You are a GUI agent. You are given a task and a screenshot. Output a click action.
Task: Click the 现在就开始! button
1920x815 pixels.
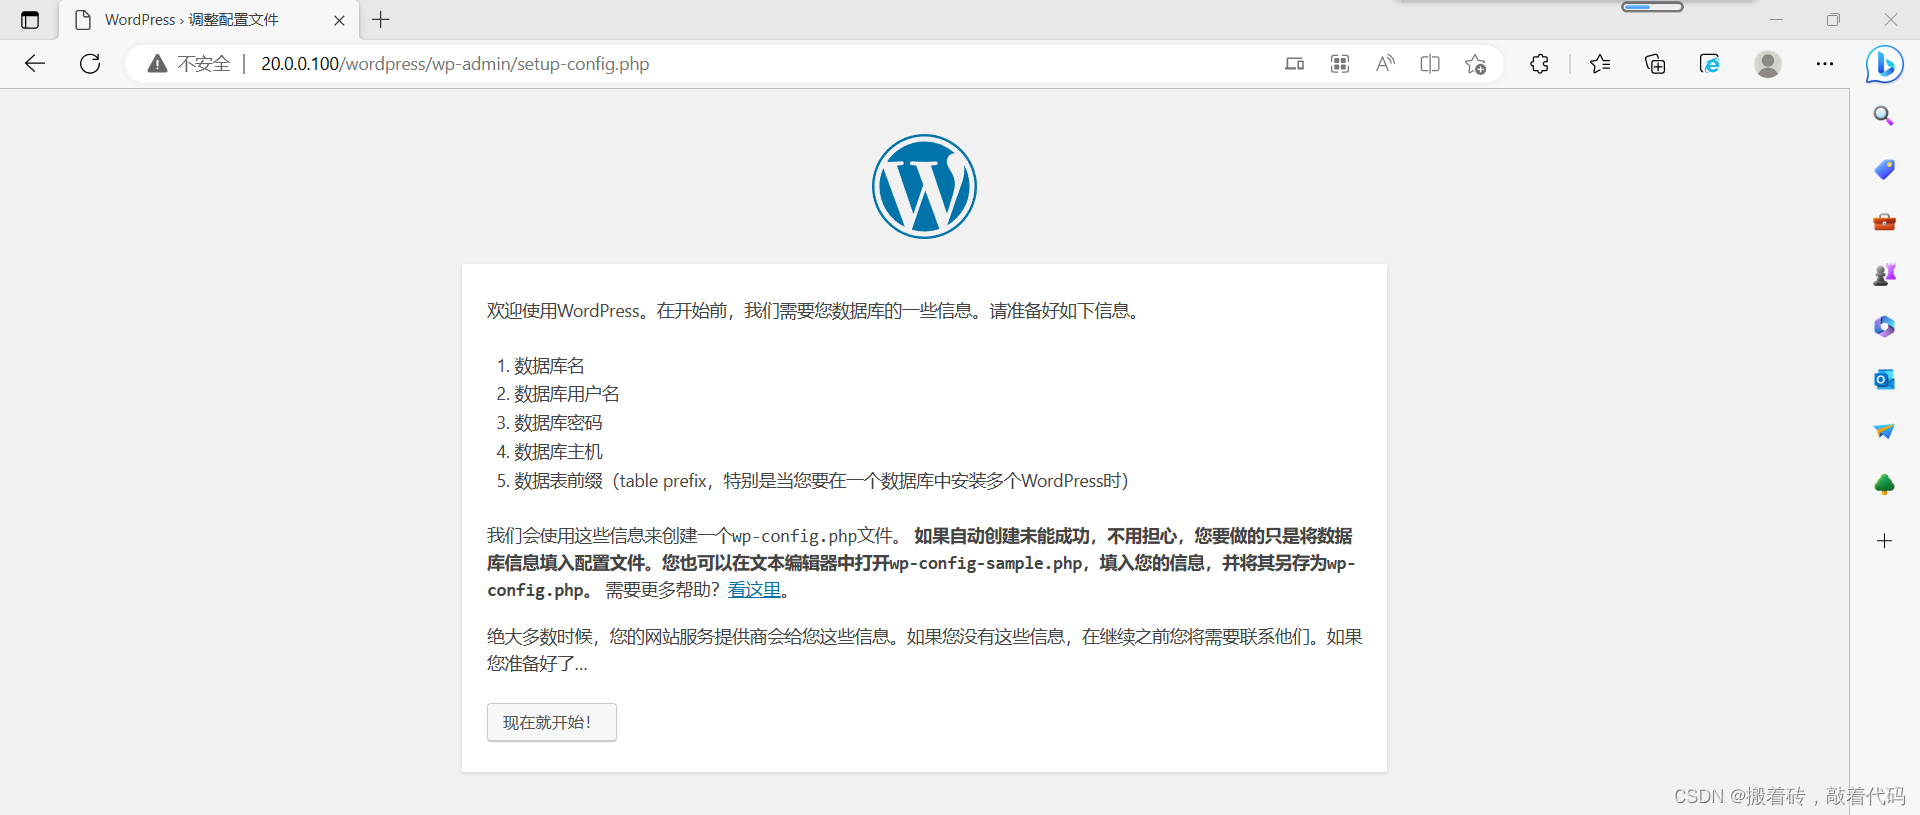coord(552,722)
